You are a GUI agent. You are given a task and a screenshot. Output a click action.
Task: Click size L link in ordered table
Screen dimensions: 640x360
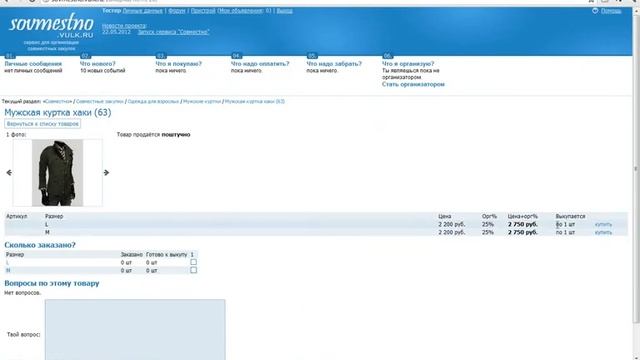point(7,262)
